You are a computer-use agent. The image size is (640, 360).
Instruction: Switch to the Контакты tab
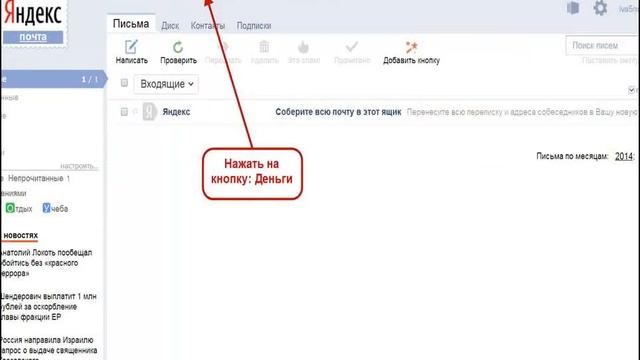tap(208, 25)
